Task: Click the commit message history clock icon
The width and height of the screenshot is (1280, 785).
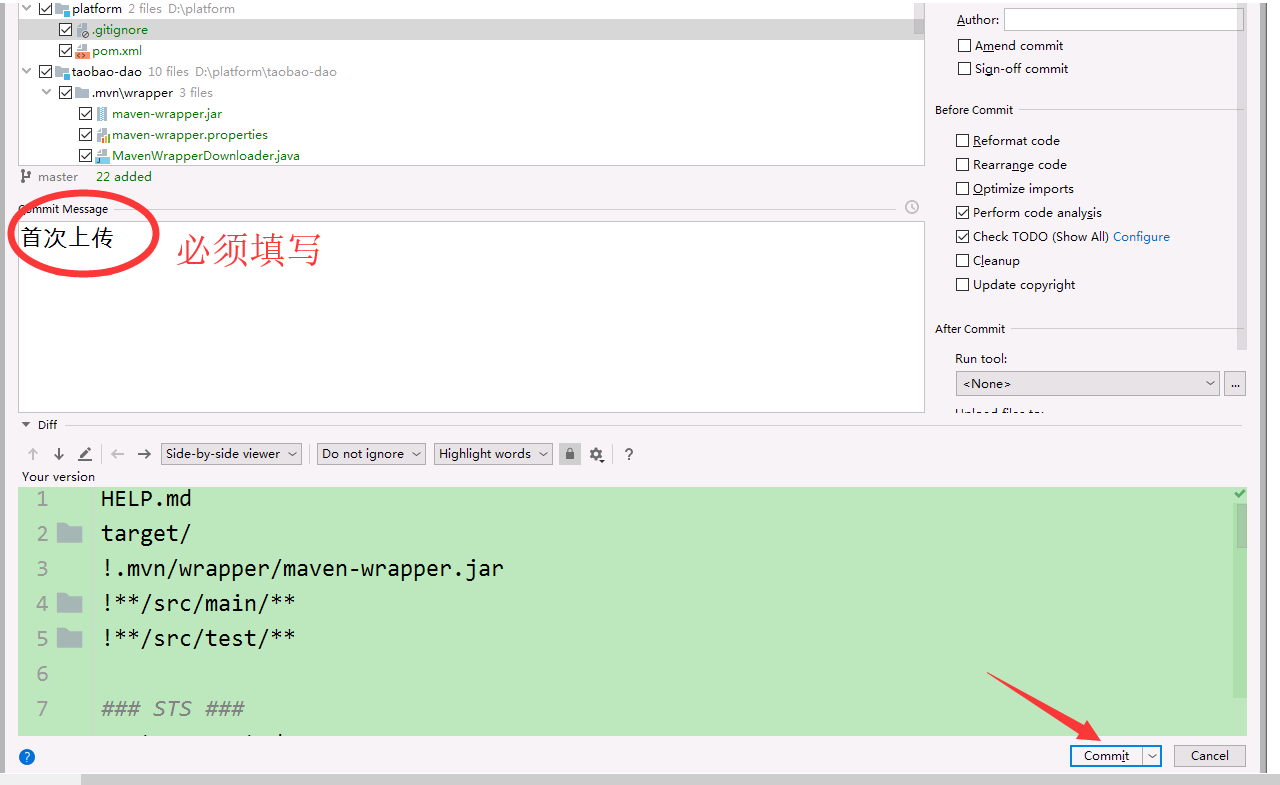Action: pos(911,208)
